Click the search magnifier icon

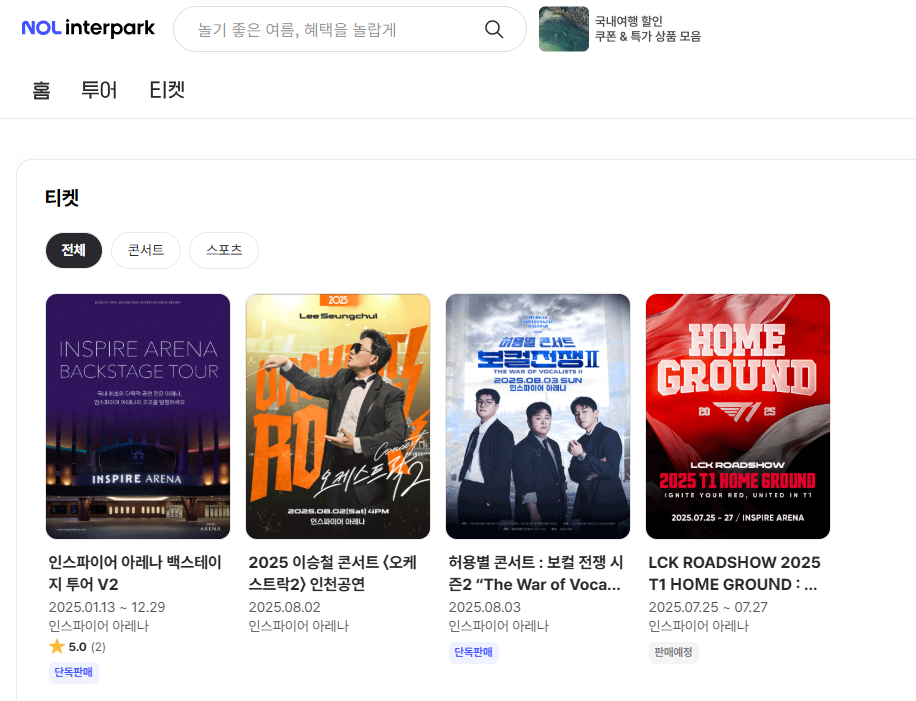[x=494, y=29]
